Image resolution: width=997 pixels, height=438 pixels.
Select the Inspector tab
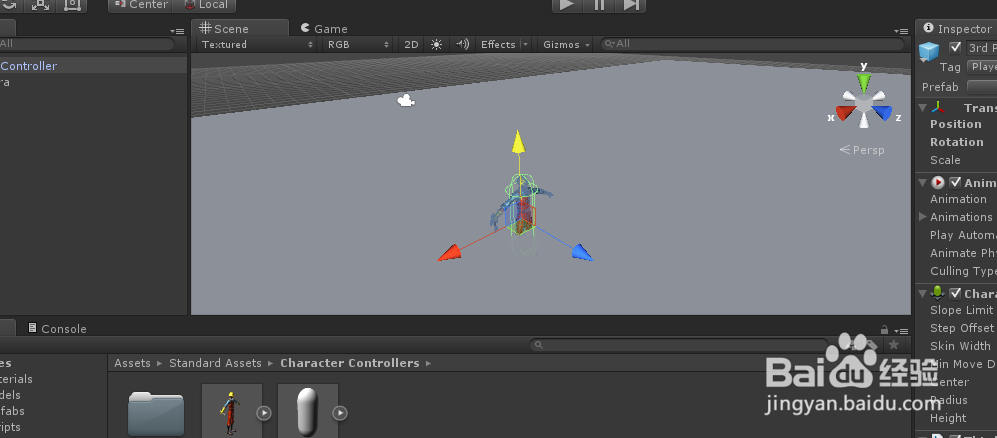click(957, 29)
